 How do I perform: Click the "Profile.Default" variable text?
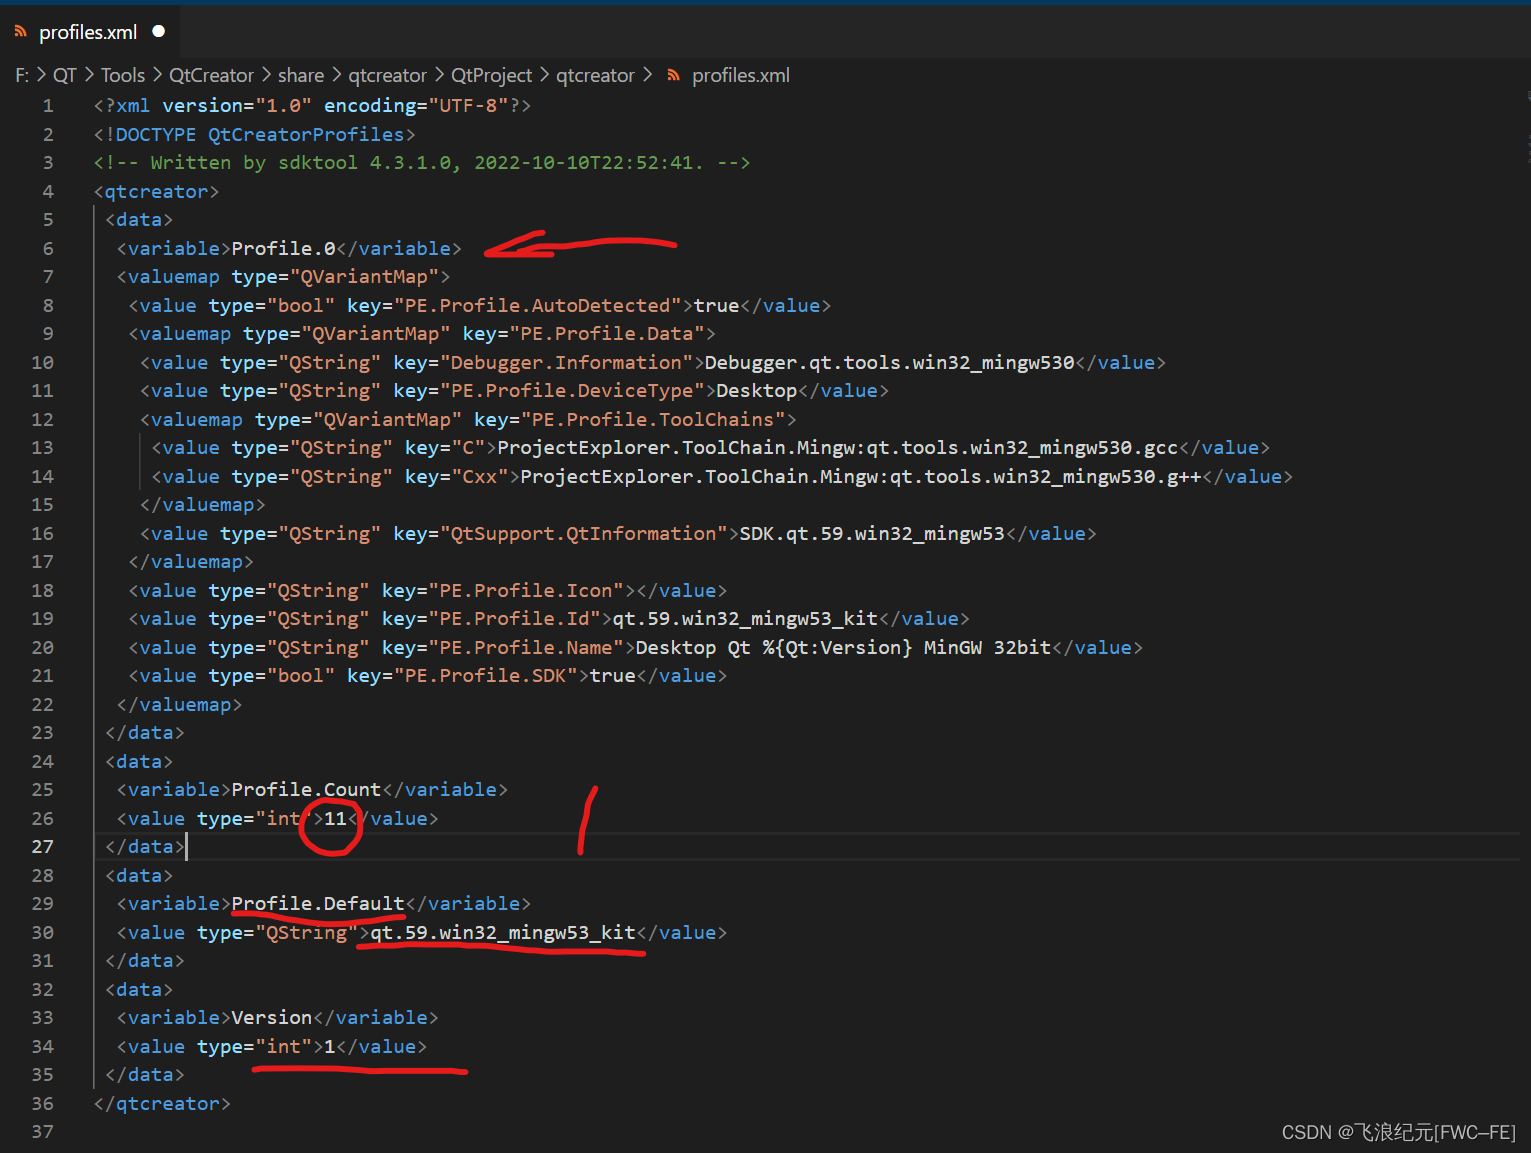click(318, 904)
